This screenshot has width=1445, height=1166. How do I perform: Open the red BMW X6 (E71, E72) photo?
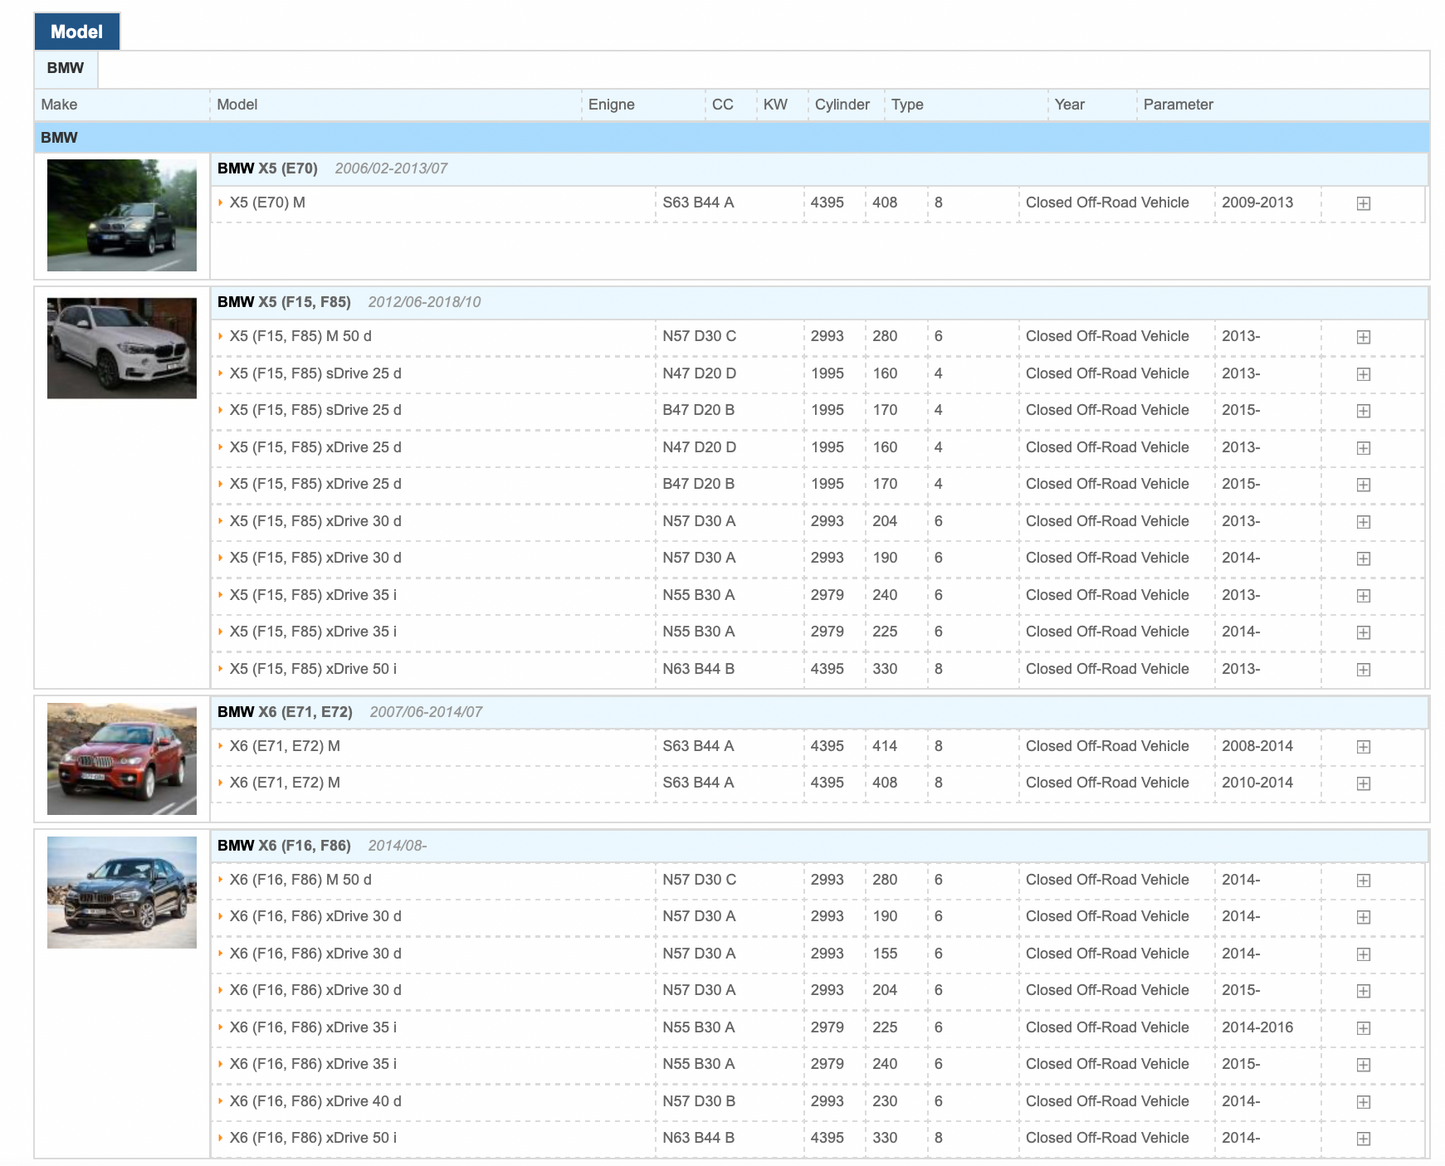coord(122,759)
